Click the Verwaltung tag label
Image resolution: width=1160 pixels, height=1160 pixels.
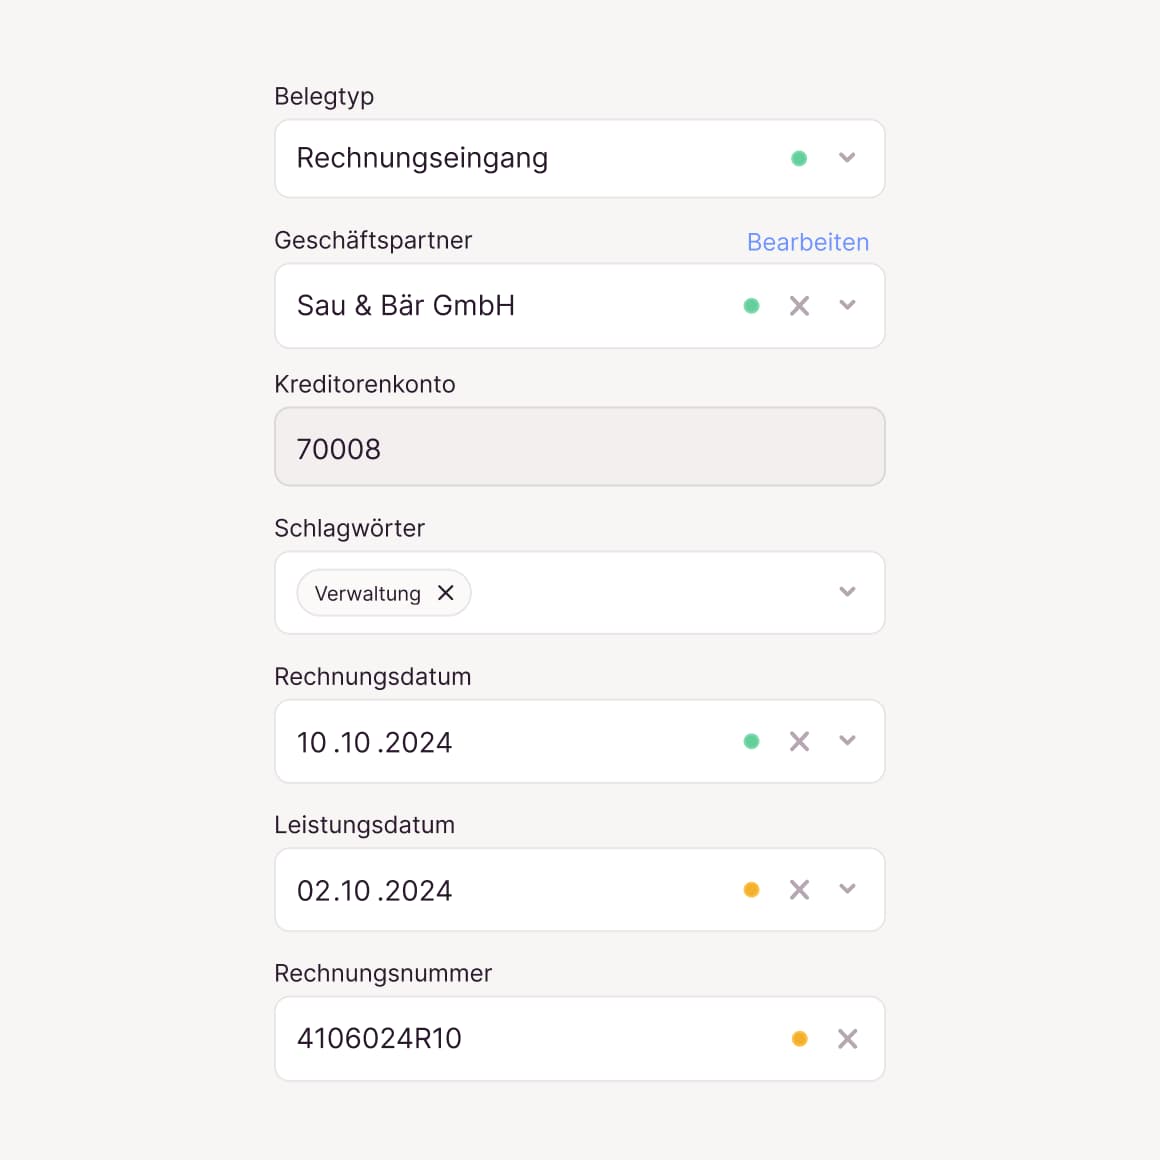(366, 592)
